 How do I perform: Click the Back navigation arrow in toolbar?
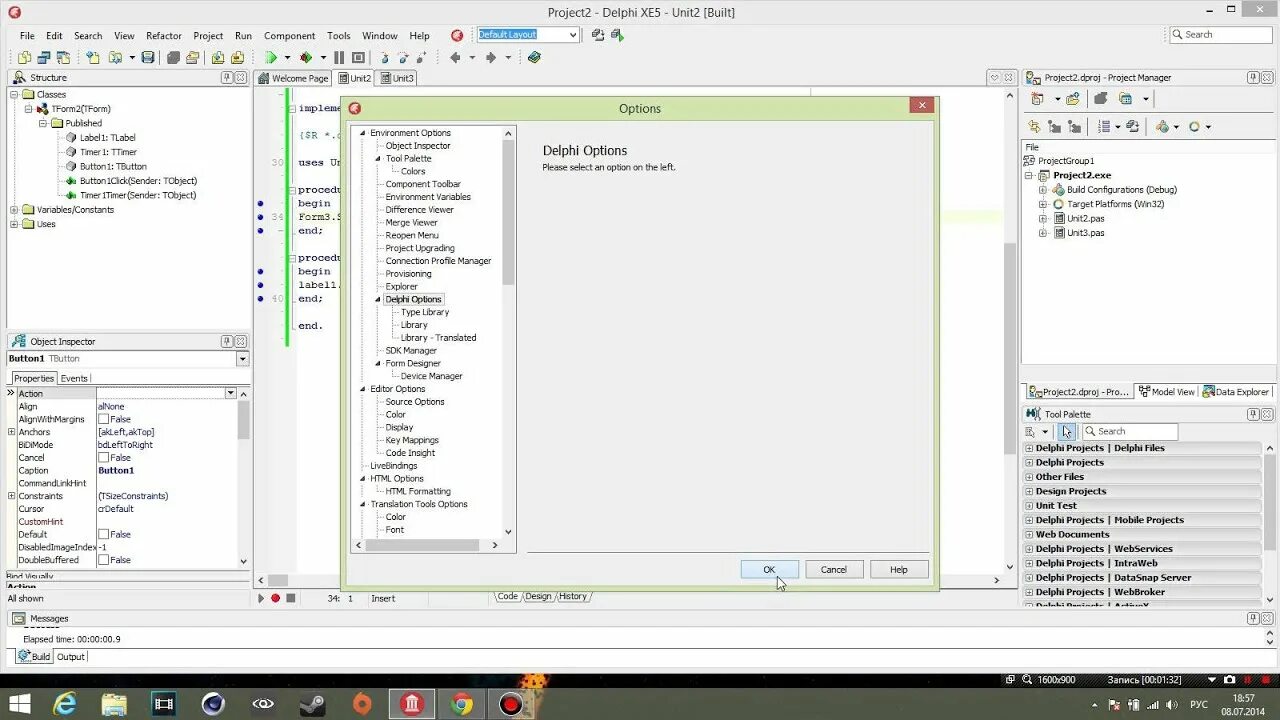pos(455,58)
